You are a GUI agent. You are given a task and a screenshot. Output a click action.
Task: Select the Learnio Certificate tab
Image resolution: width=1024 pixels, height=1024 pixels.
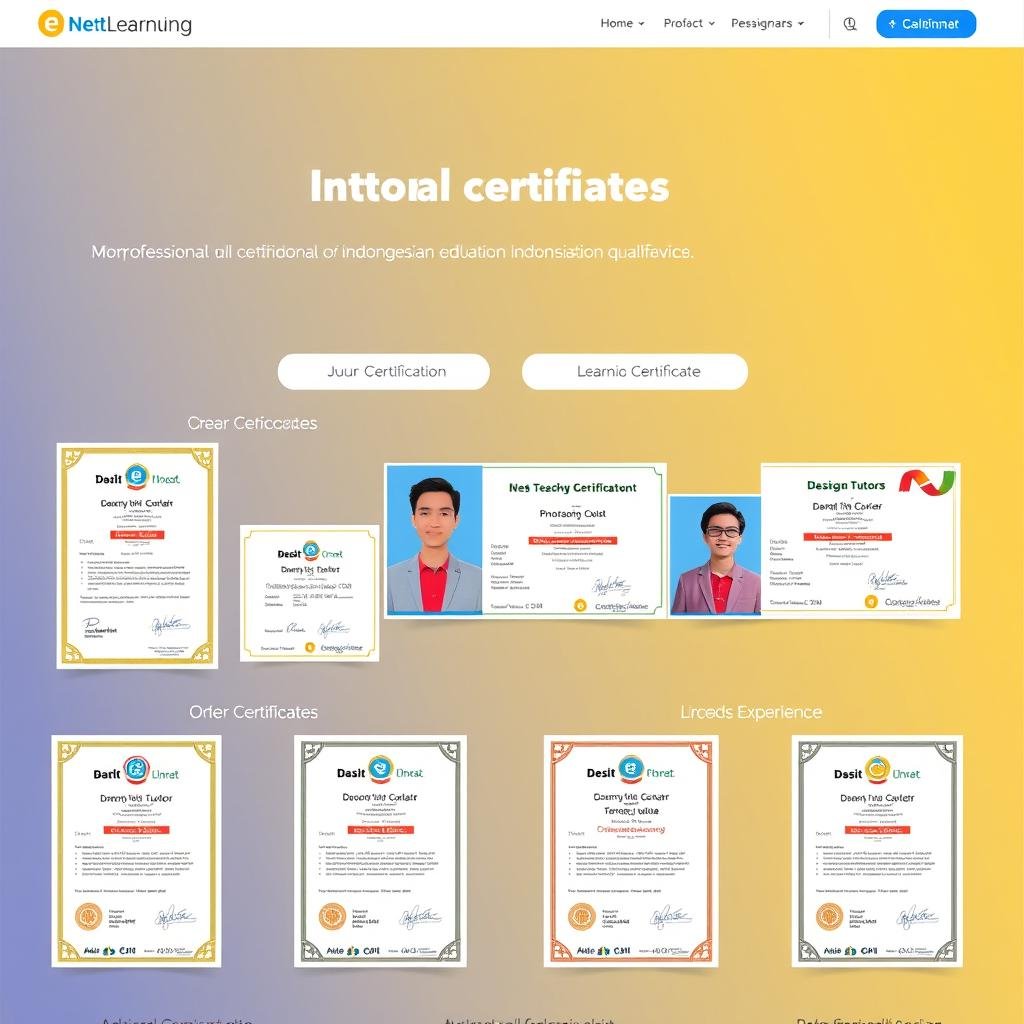tap(635, 371)
